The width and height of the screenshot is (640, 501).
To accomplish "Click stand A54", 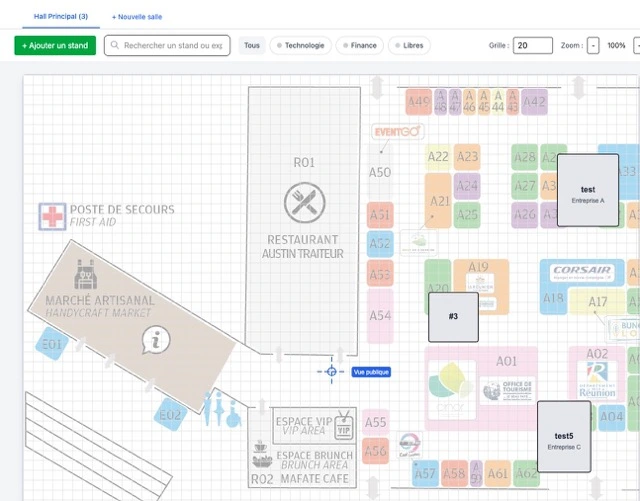I will pyautogui.click(x=380, y=316).
